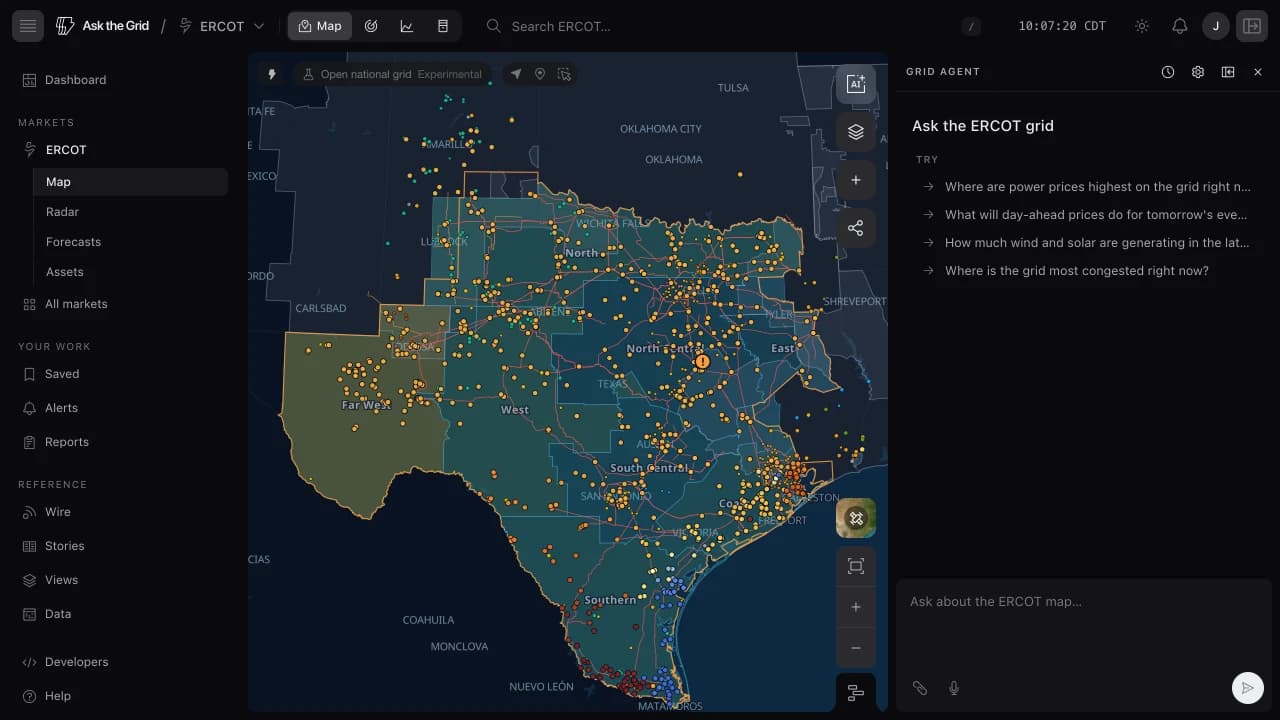Image resolution: width=1280 pixels, height=720 pixels.
Task: Zoom in on the map
Action: tap(856, 607)
